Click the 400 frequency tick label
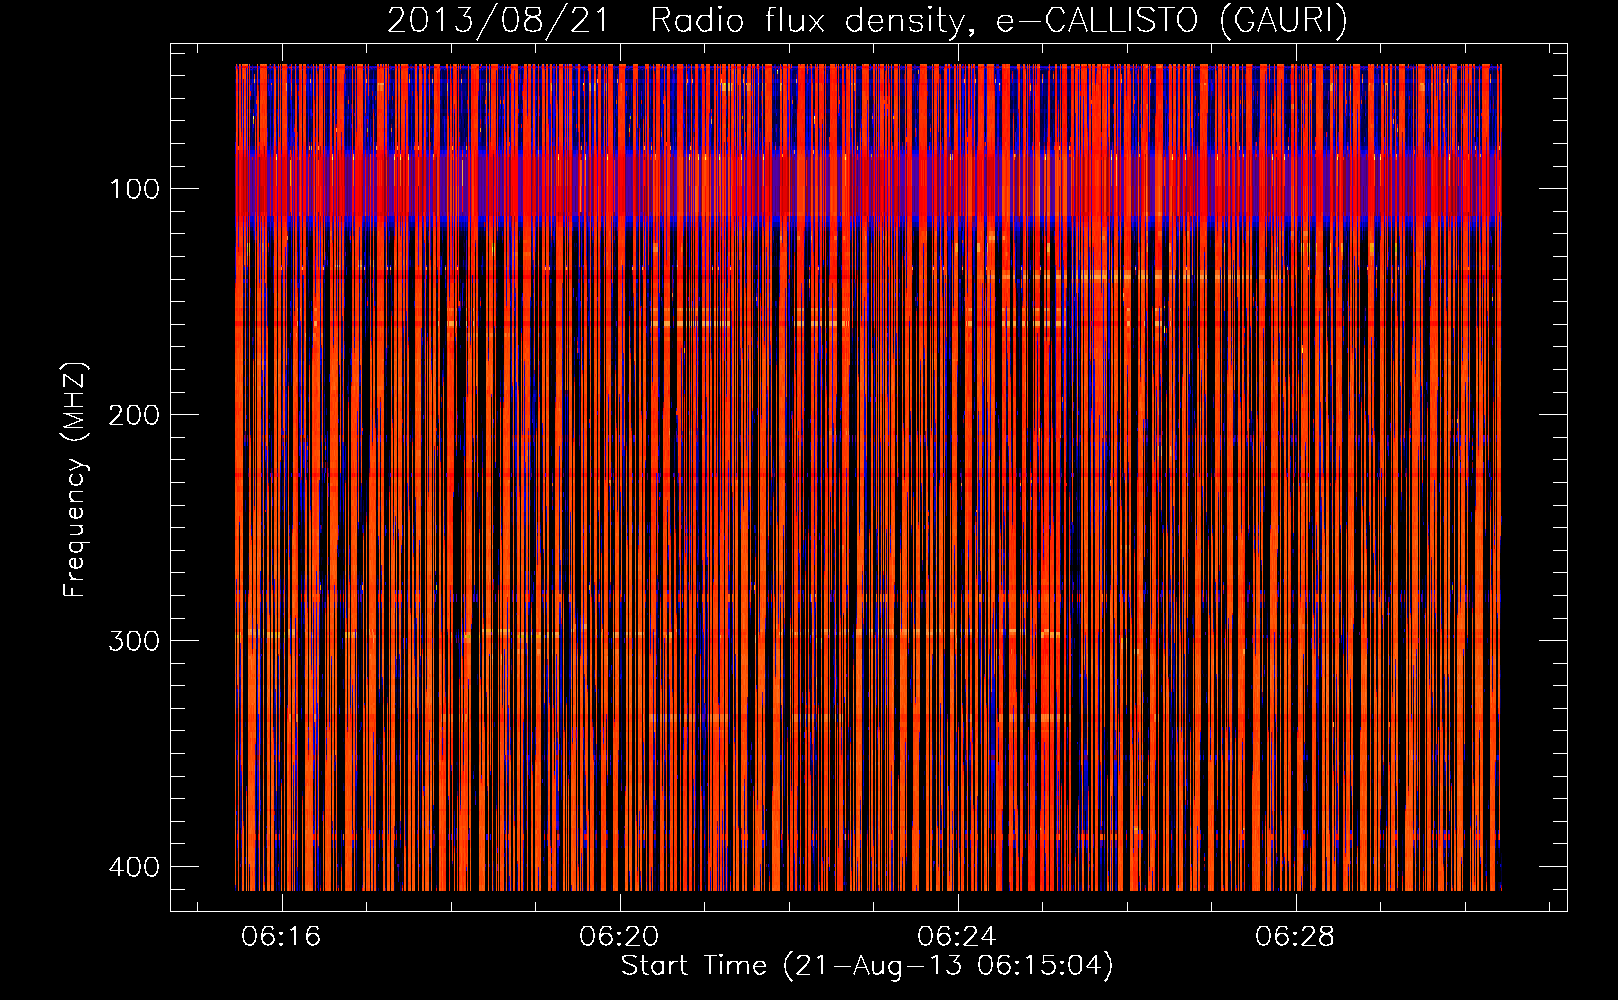The width and height of the screenshot is (1618, 1000). pyautogui.click(x=134, y=867)
